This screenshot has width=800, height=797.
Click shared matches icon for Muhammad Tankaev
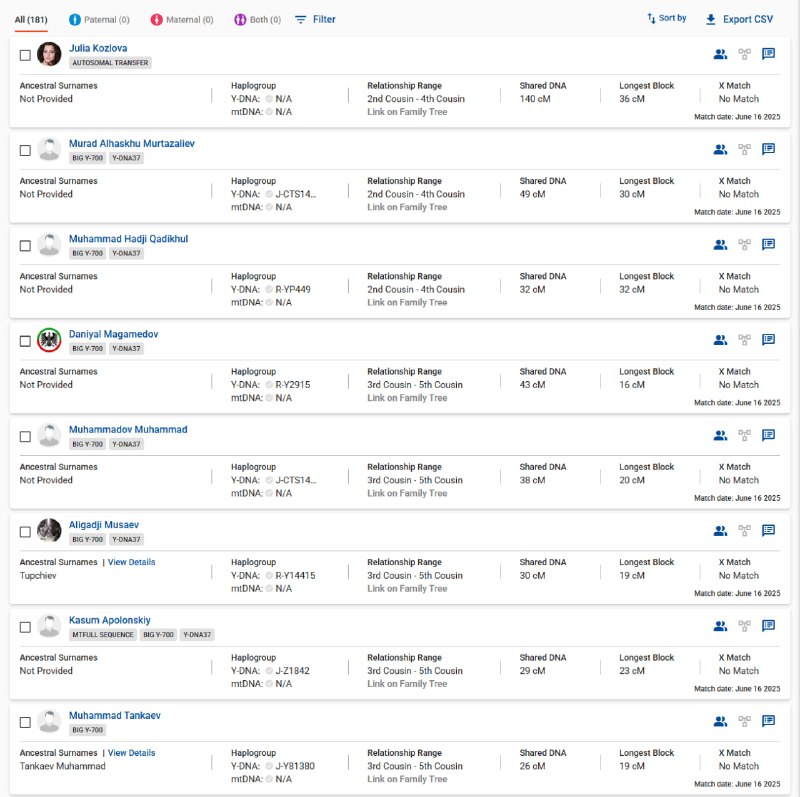720,721
